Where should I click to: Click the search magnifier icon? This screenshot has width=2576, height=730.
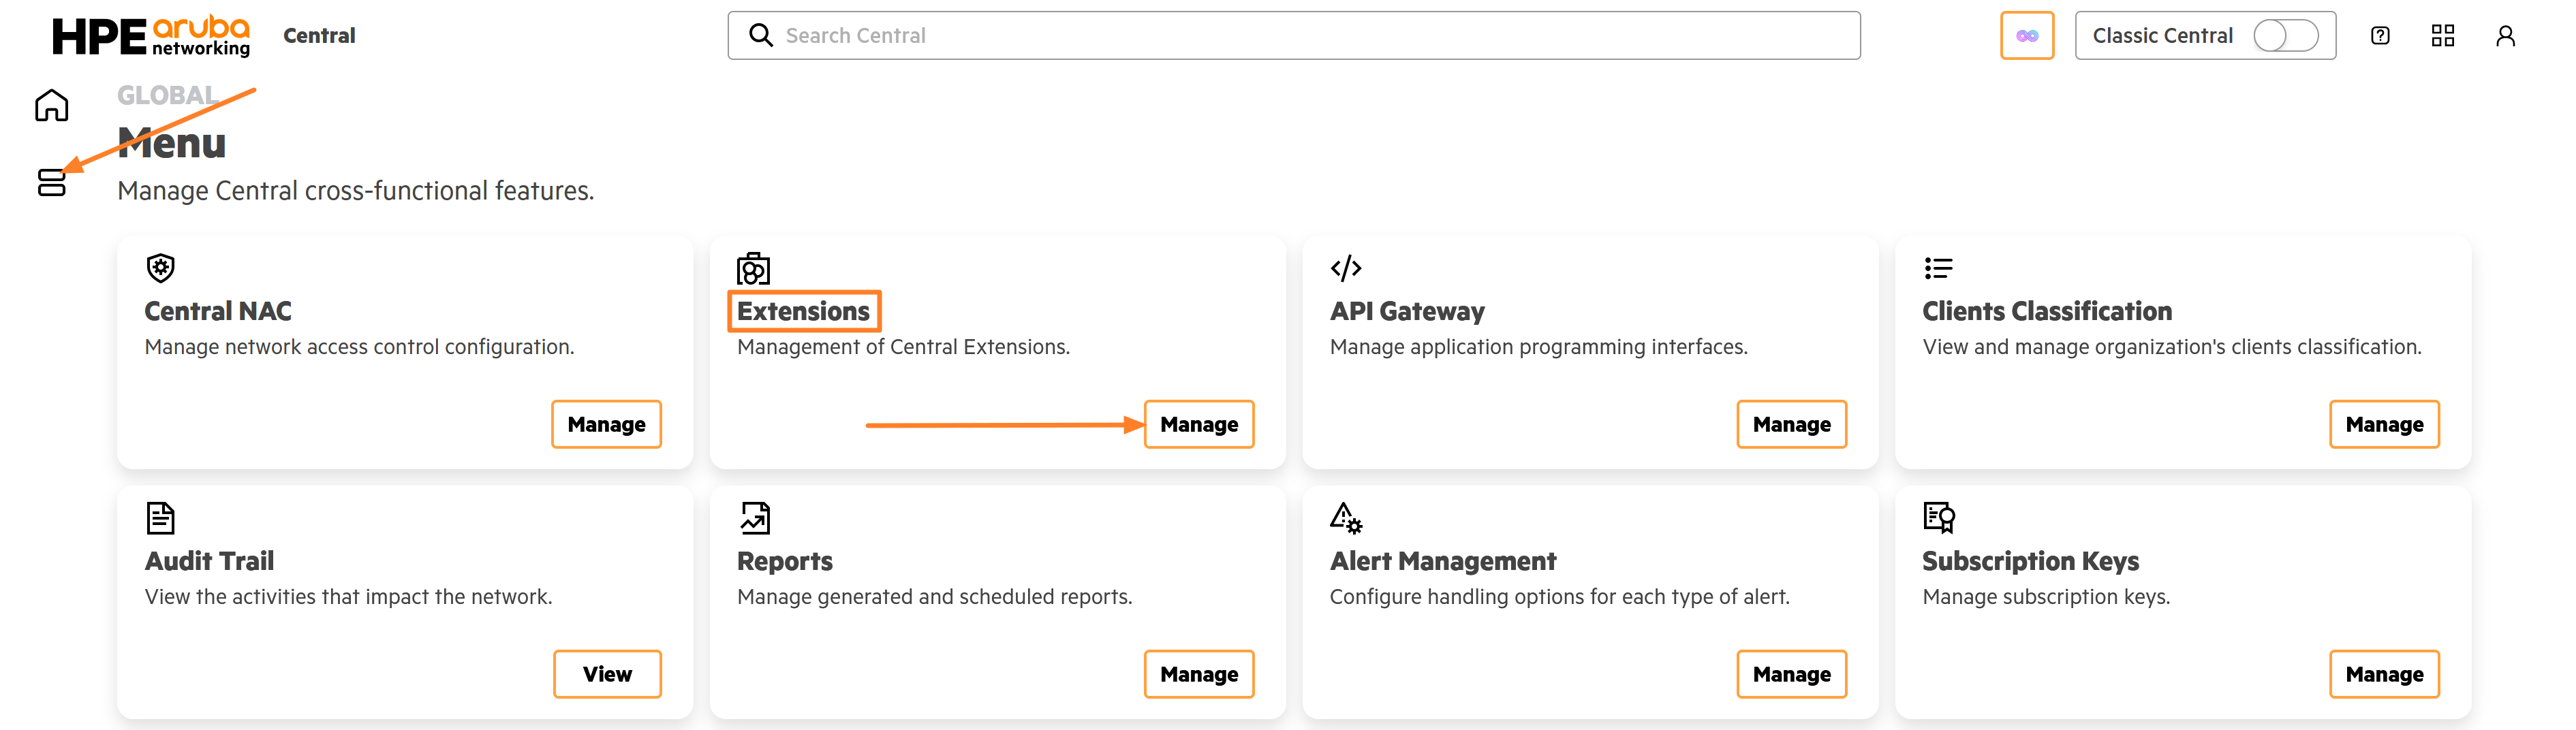coord(761,36)
